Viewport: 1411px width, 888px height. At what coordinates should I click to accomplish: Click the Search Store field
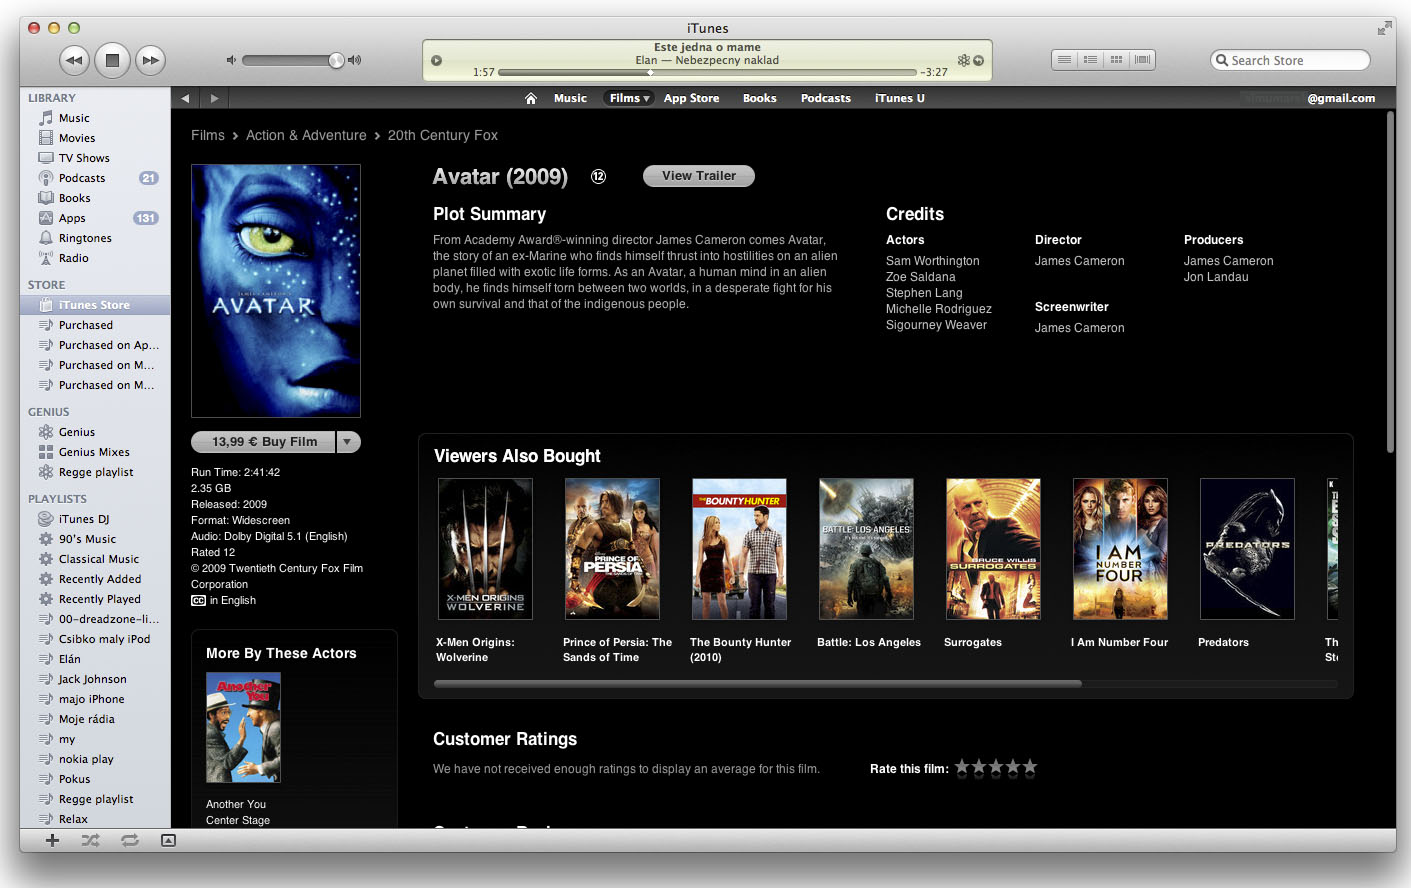click(1290, 60)
